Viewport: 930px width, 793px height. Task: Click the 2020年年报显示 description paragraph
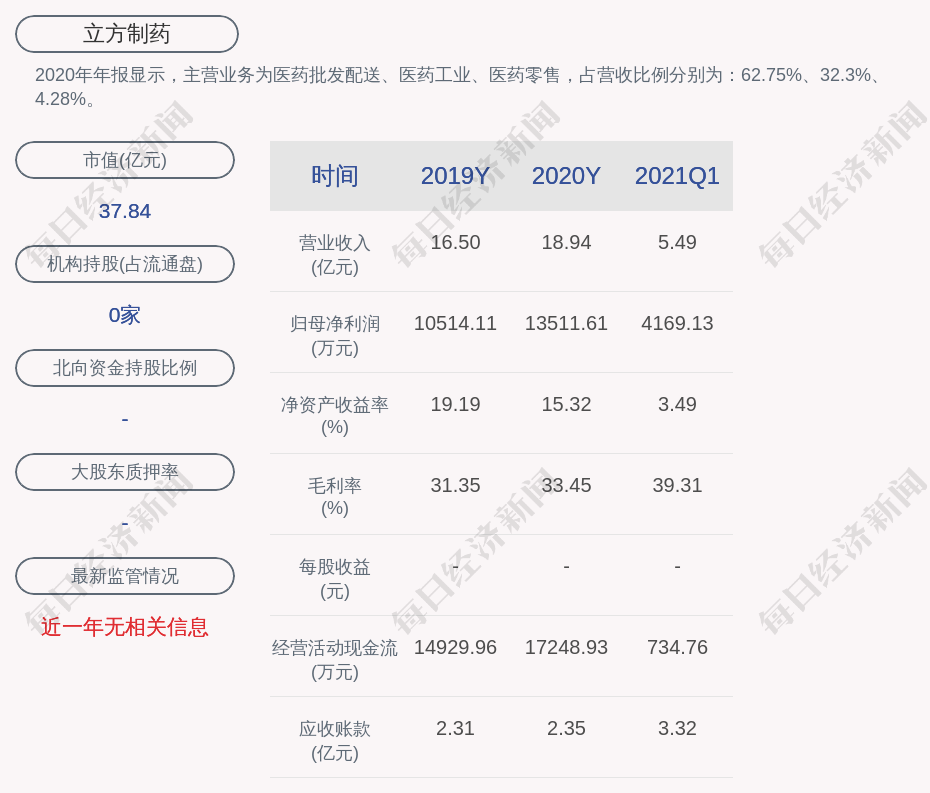[x=460, y=87]
